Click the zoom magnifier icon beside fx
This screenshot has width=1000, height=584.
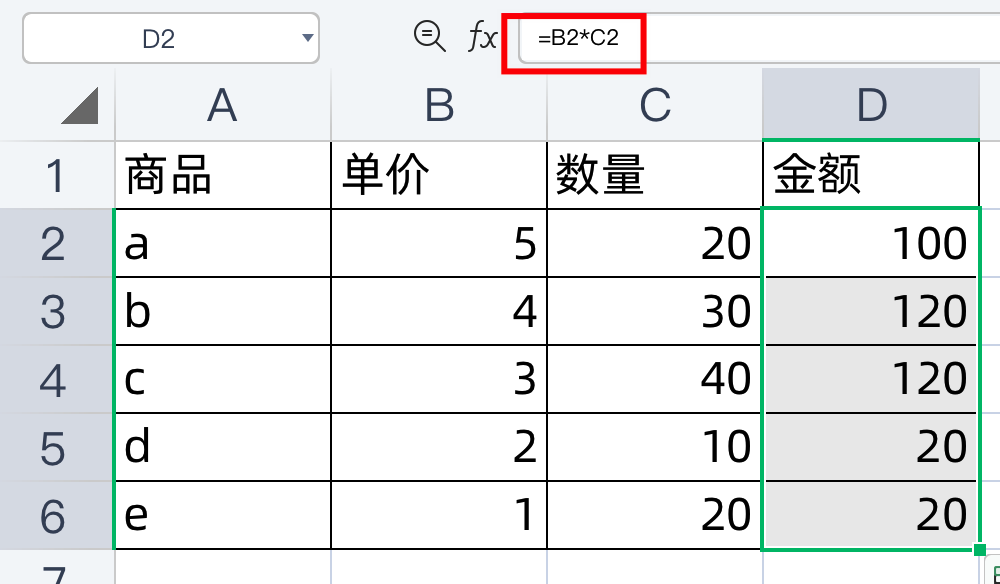click(x=429, y=37)
